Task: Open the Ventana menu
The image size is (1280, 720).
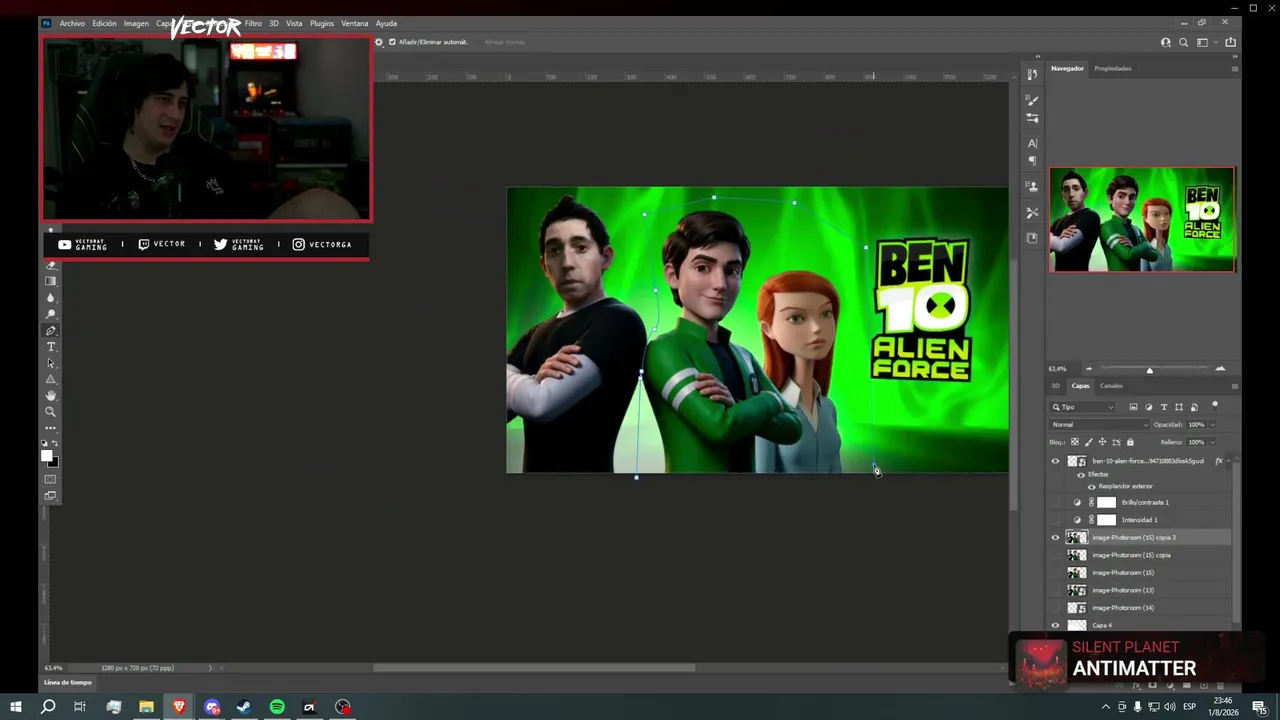Action: pyautogui.click(x=354, y=23)
